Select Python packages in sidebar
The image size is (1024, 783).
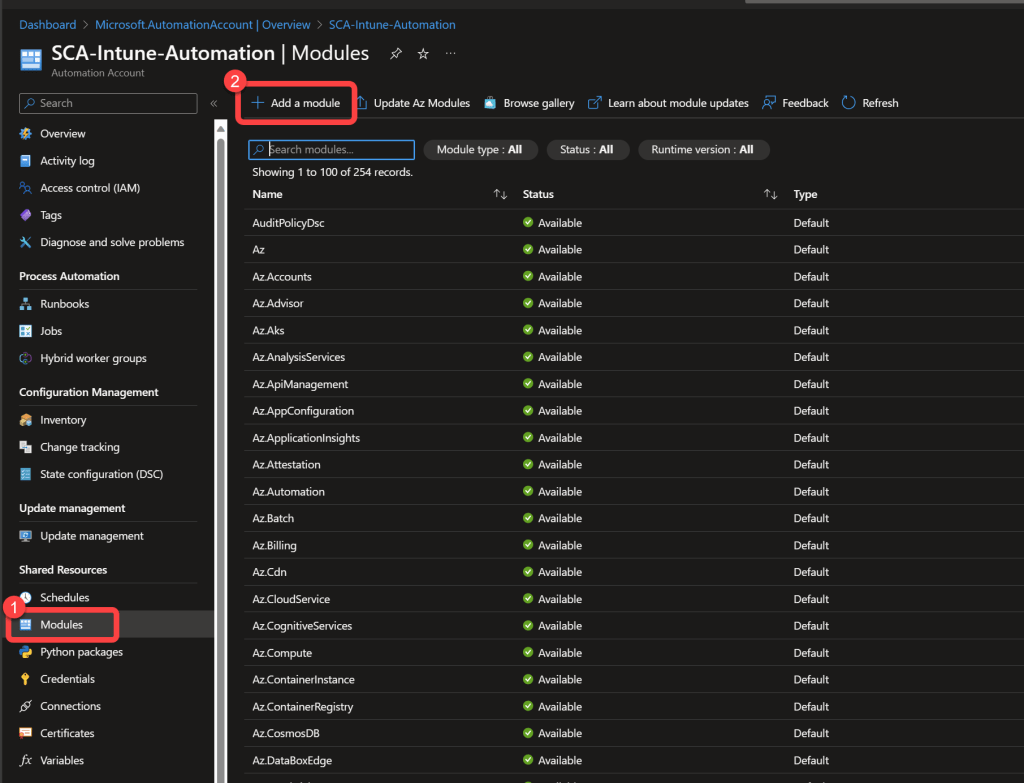click(x=81, y=652)
